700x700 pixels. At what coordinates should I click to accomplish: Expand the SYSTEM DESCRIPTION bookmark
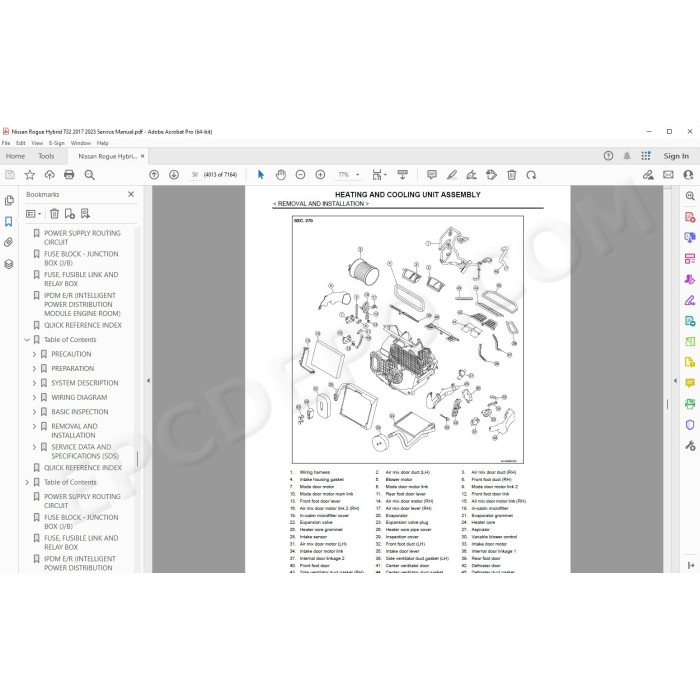[34, 383]
